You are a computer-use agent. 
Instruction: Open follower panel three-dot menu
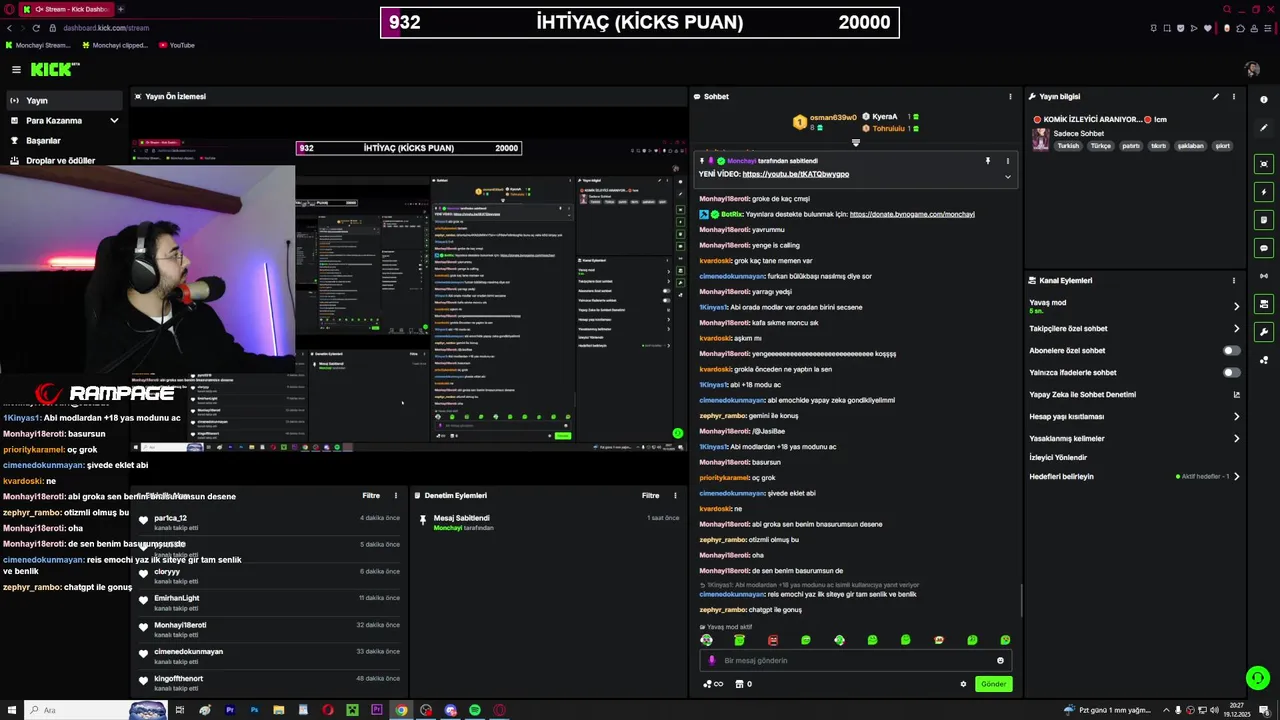coord(396,495)
